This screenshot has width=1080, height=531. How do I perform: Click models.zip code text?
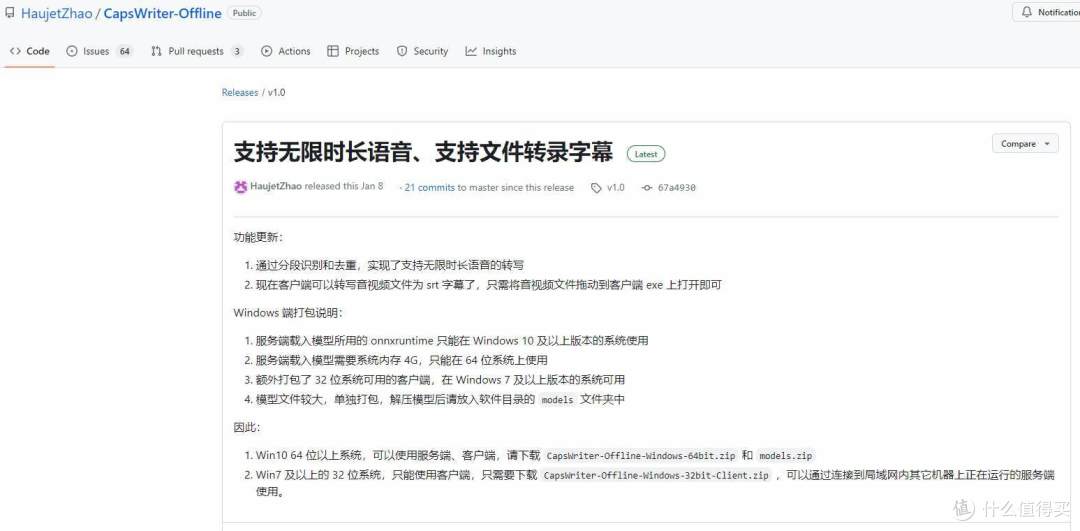pos(786,455)
